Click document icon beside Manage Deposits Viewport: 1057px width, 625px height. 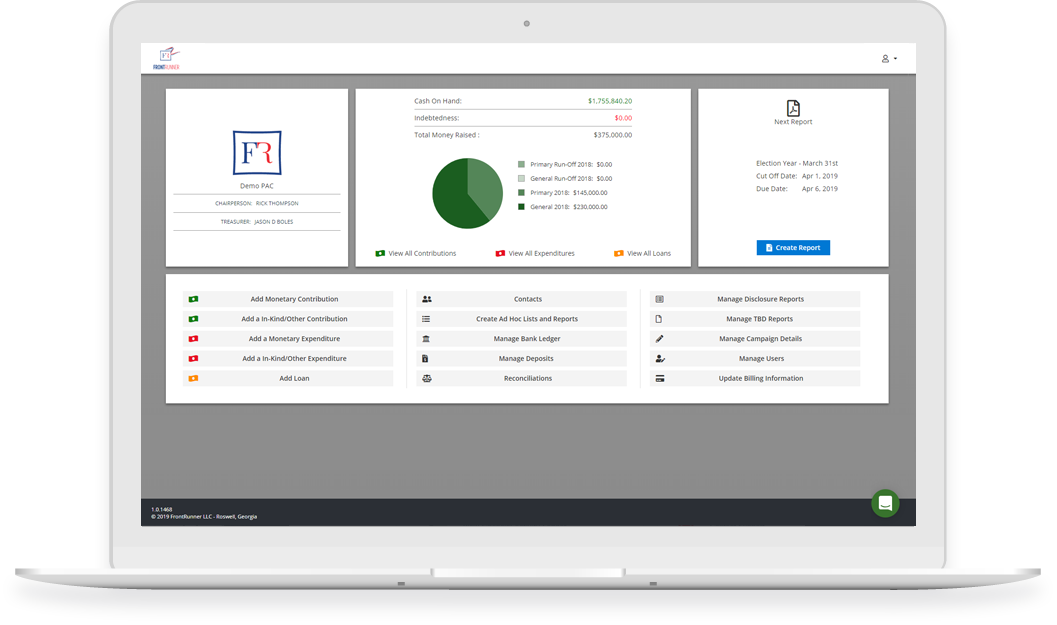point(425,359)
